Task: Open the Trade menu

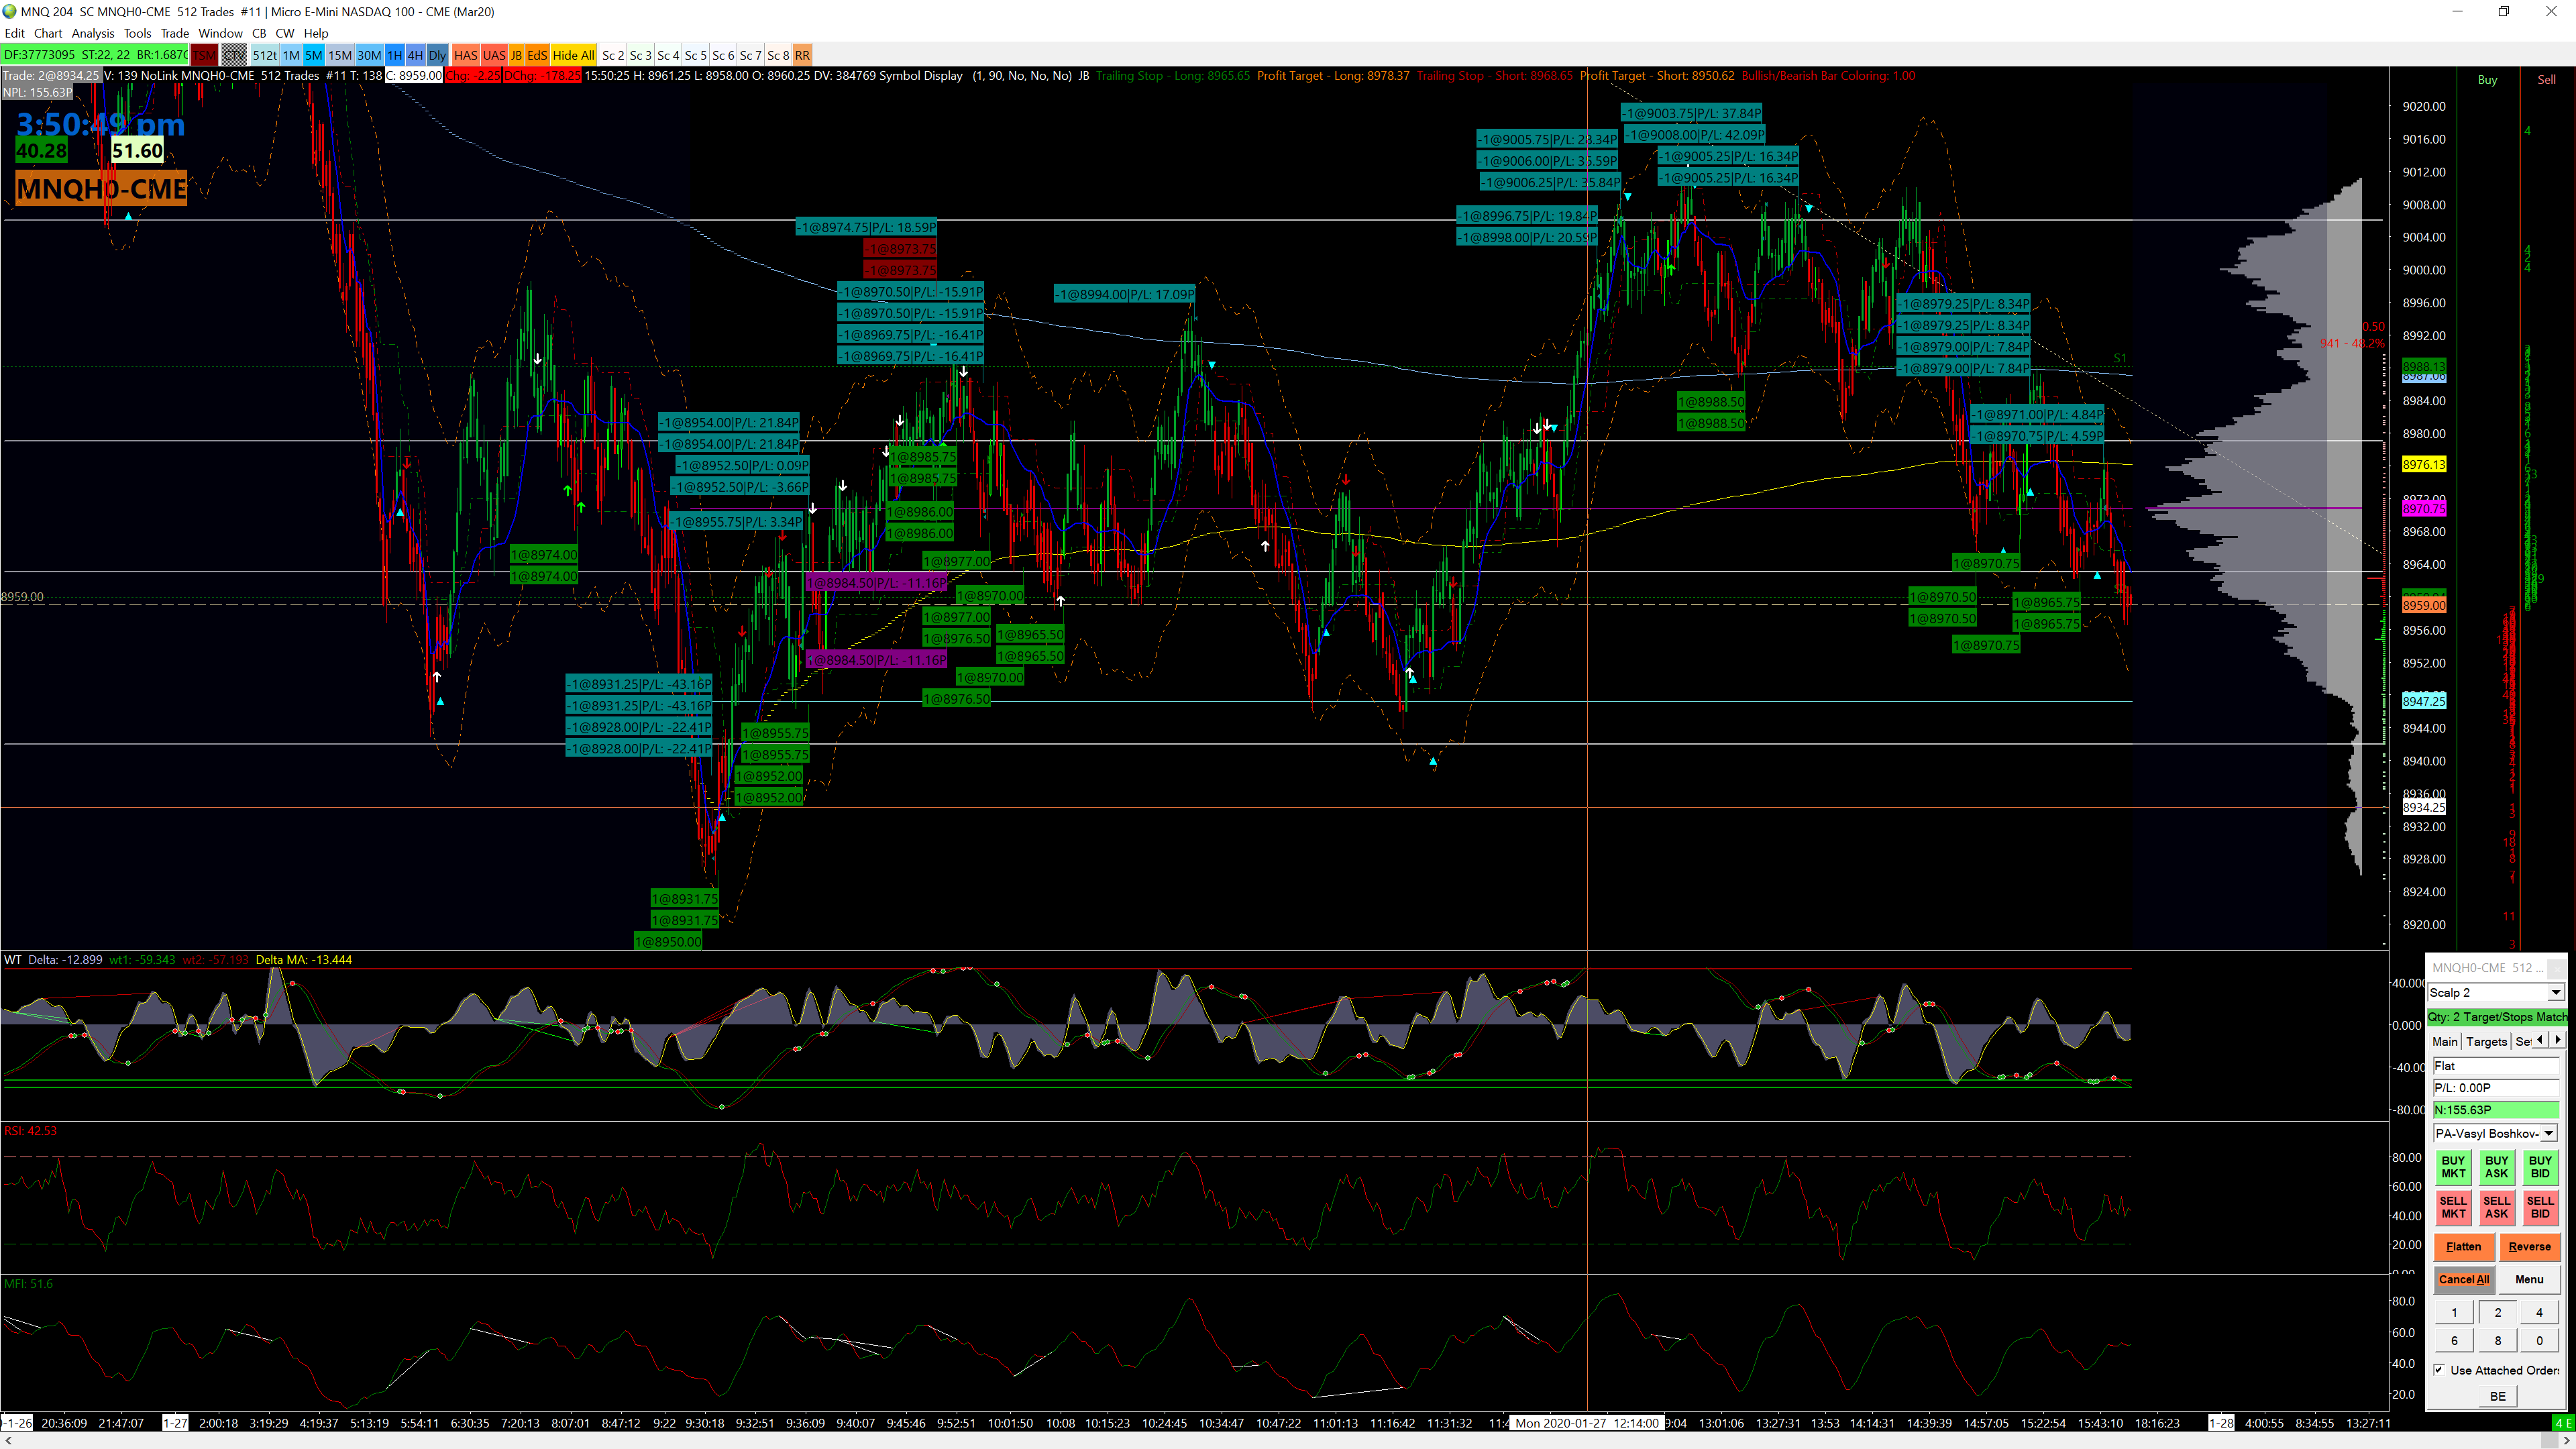Action: click(175, 33)
